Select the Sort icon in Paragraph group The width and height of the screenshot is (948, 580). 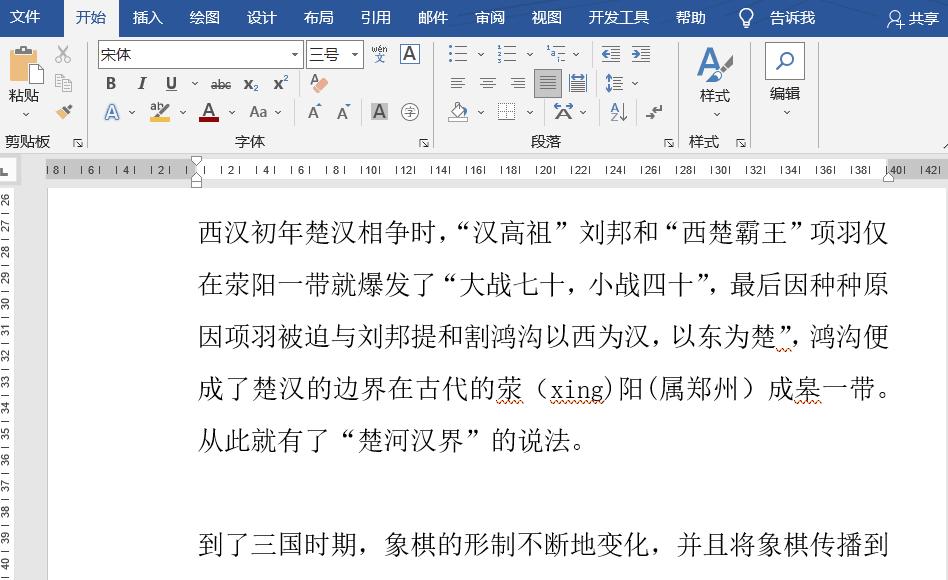click(616, 112)
